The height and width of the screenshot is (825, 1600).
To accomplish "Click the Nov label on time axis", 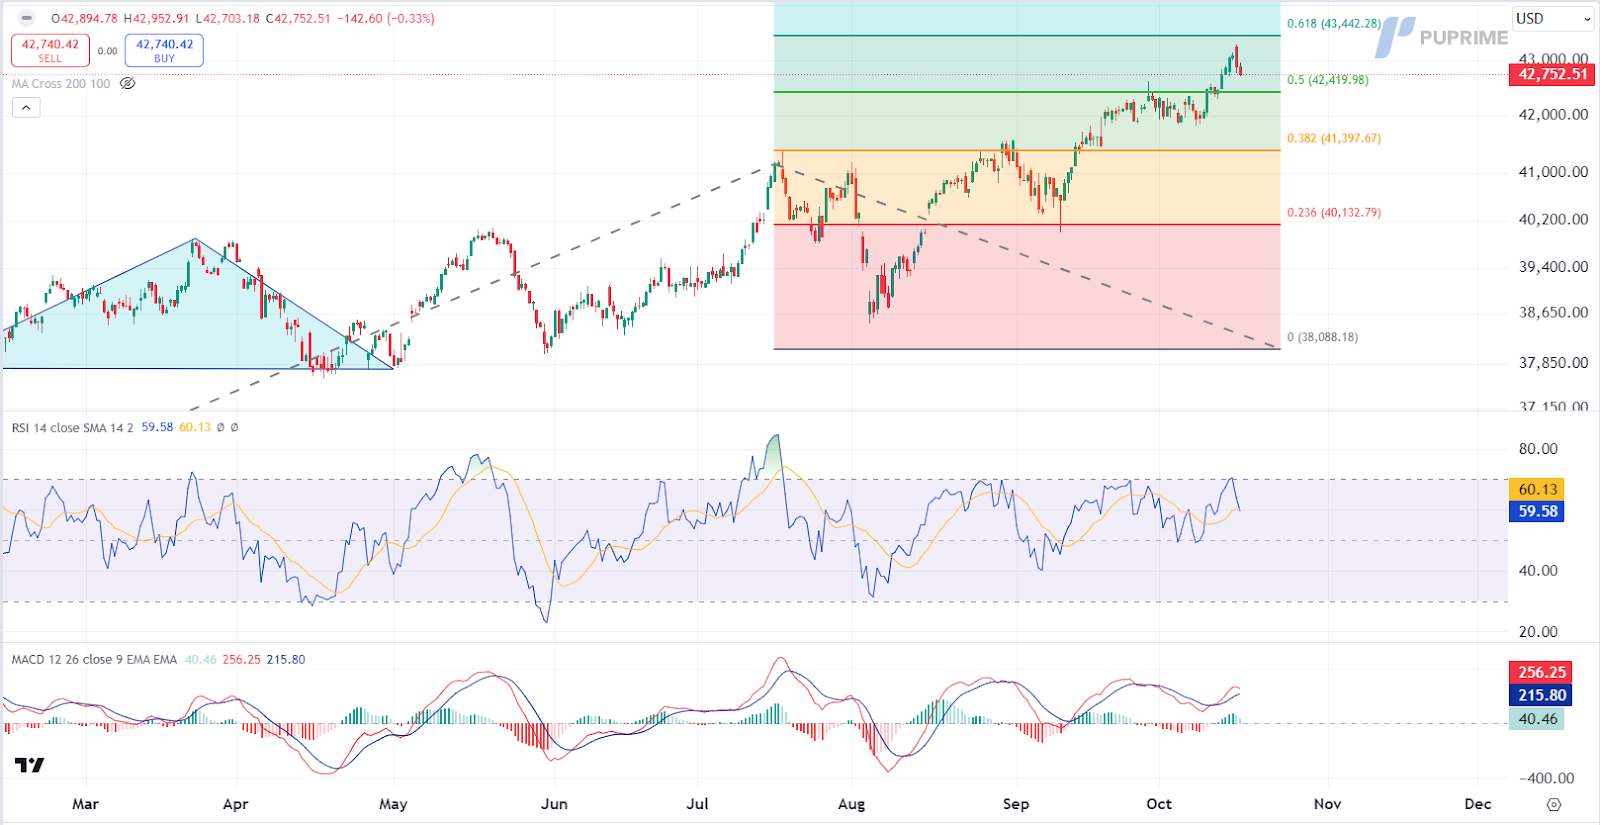I will coord(1327,804).
